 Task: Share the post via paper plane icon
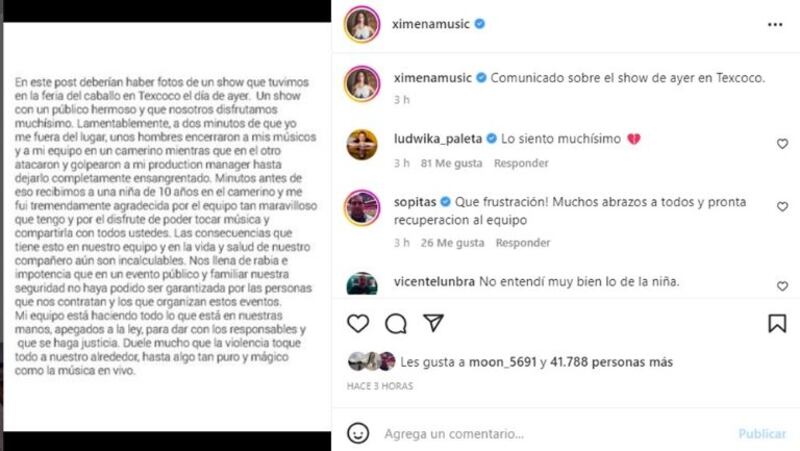[x=433, y=323]
